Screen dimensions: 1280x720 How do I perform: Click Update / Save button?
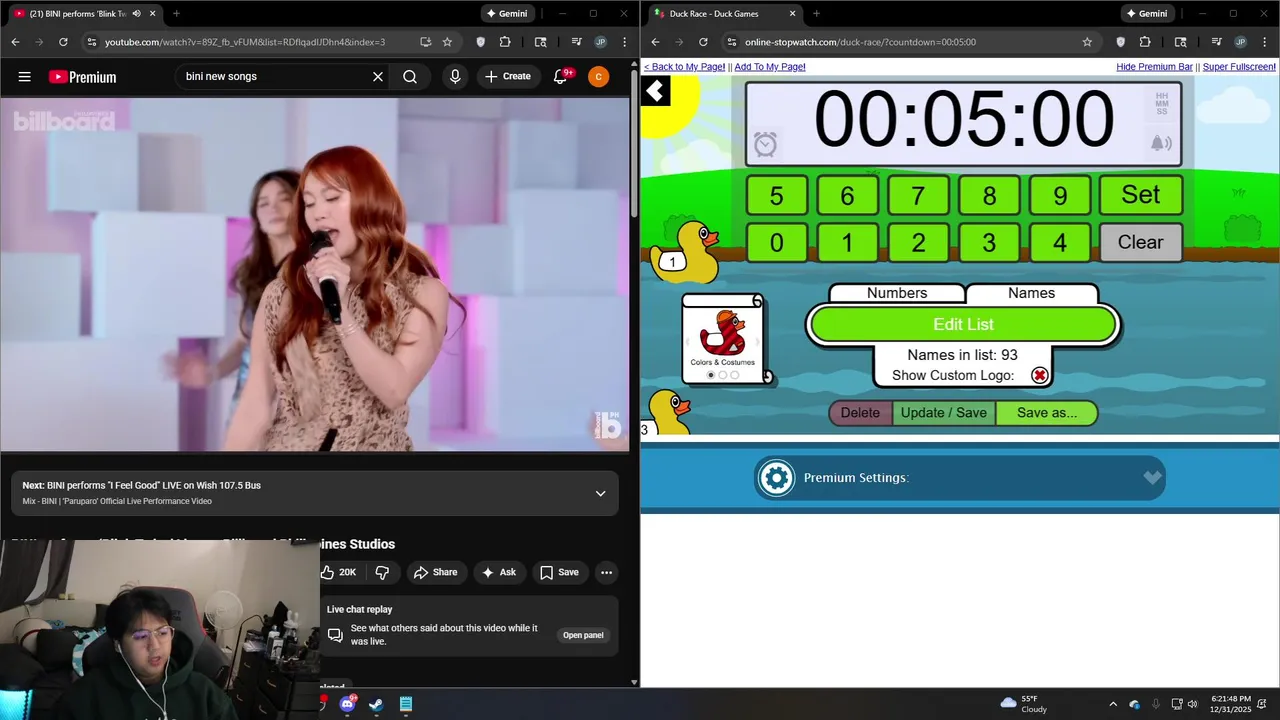[x=943, y=413]
